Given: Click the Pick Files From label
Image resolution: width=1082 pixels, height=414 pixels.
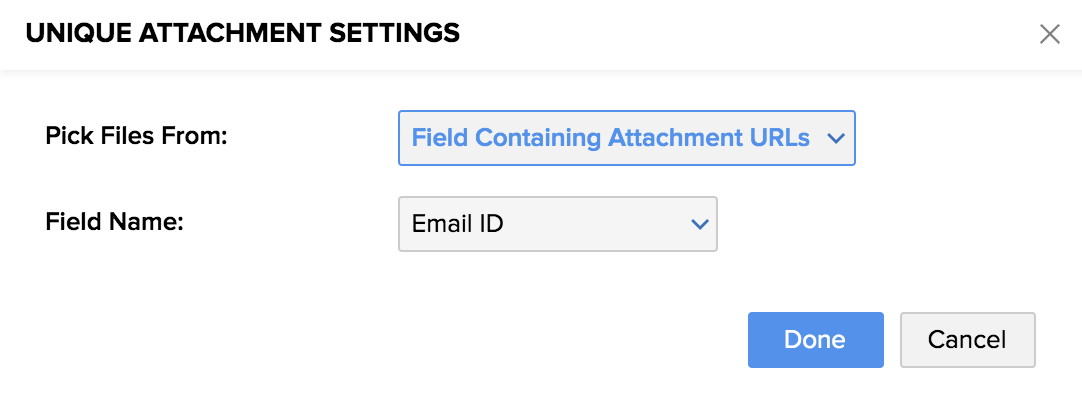Looking at the screenshot, I should [137, 135].
